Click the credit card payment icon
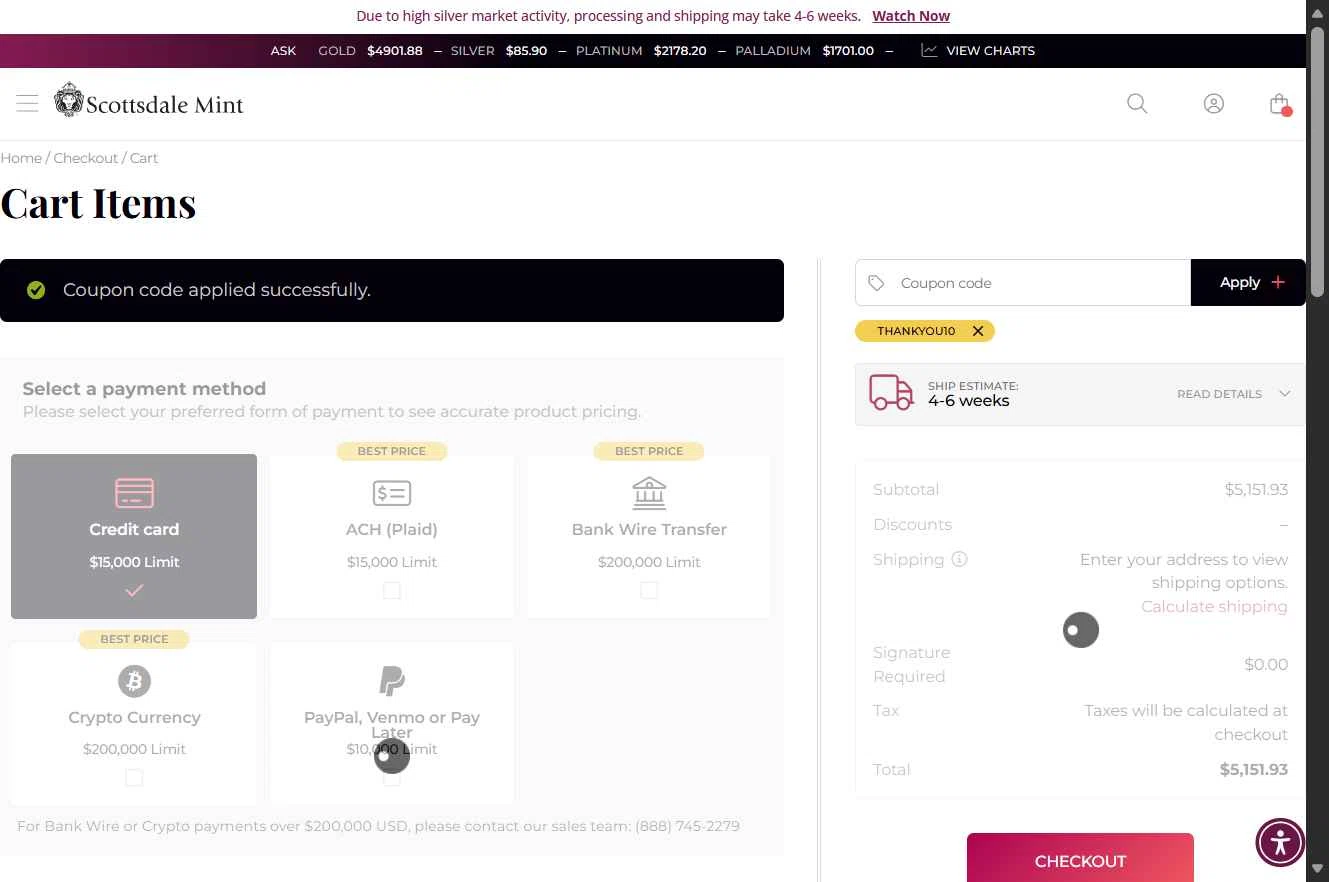This screenshot has height=882, width=1329. click(x=134, y=493)
